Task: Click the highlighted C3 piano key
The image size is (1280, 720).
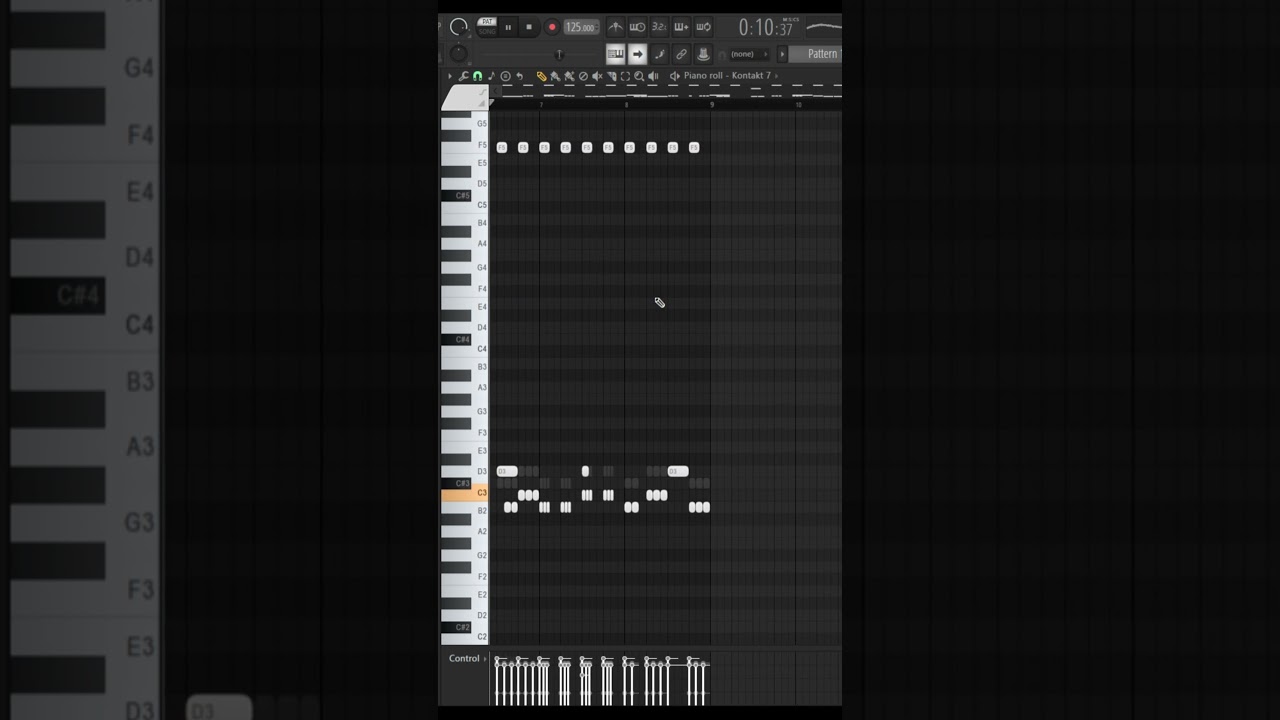Action: (464, 493)
